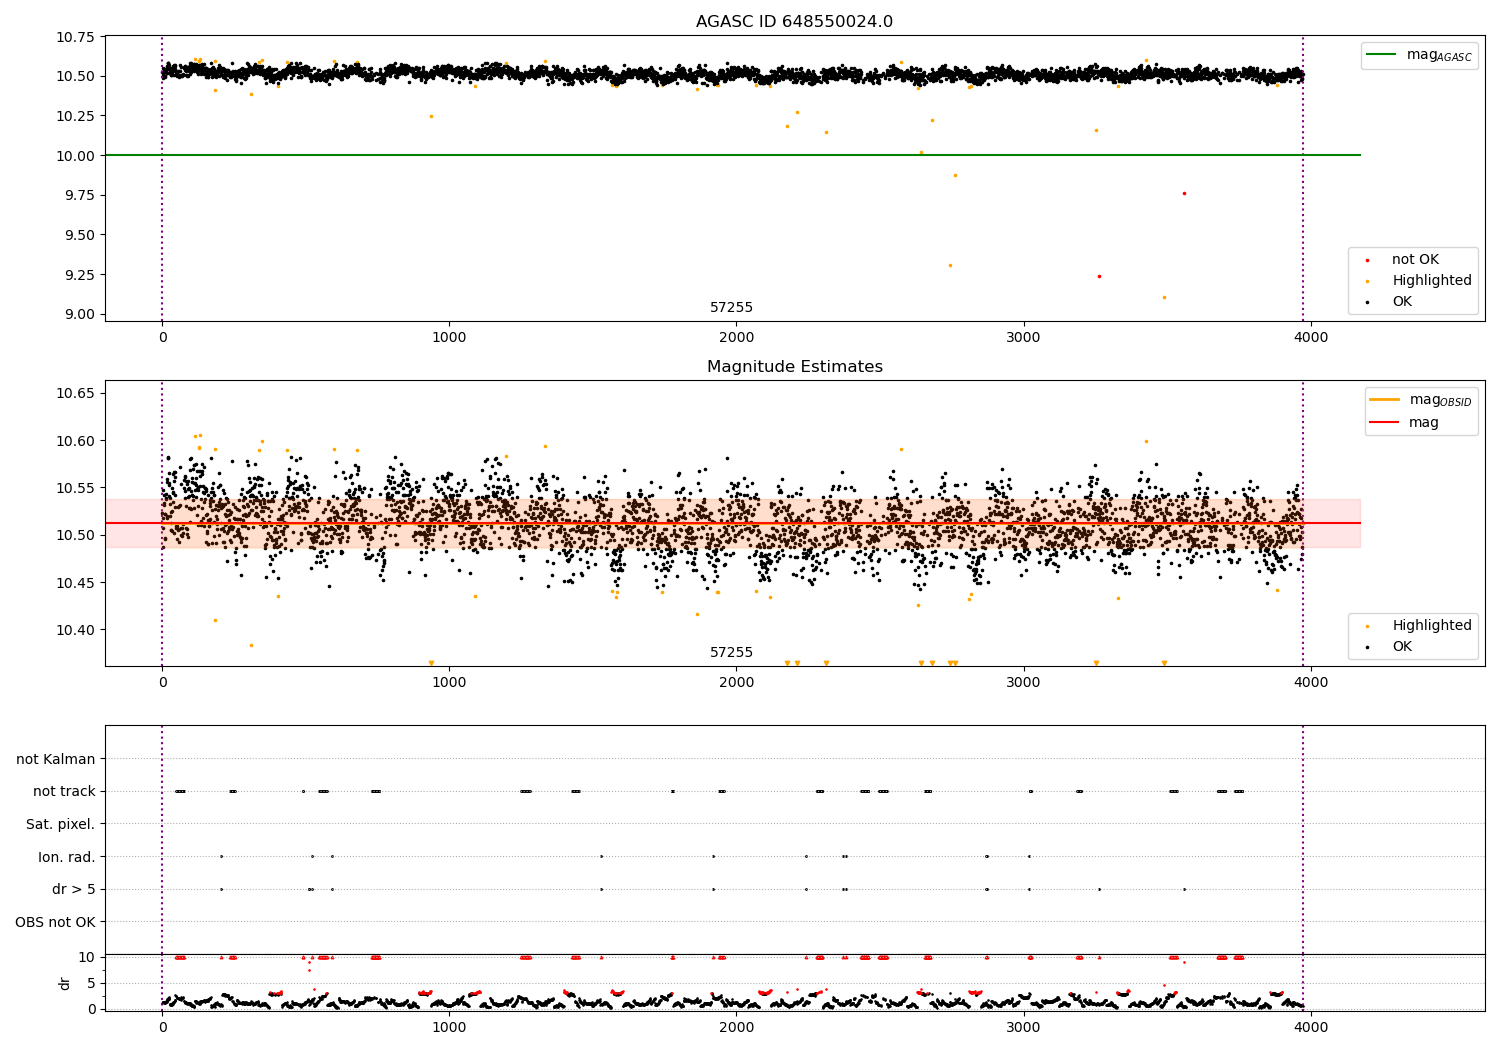Click the dr axis tick label '5'

[x=92, y=983]
